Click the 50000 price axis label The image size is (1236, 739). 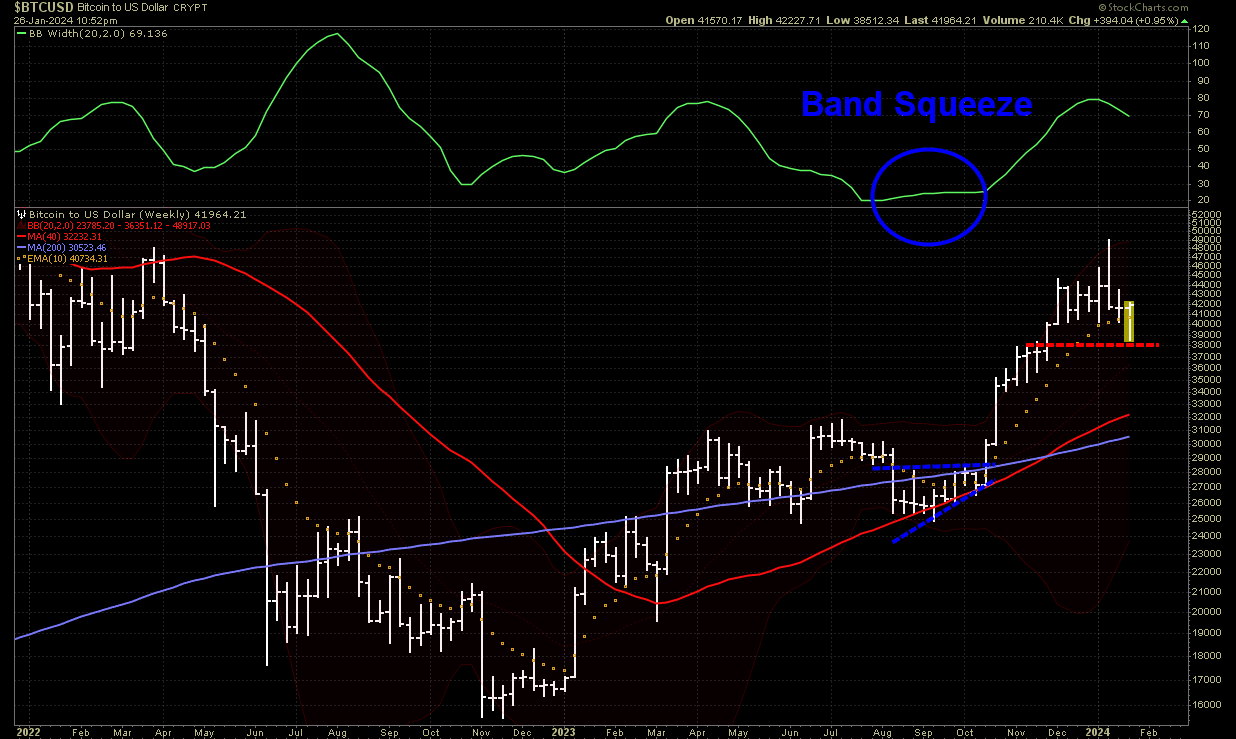click(1207, 229)
